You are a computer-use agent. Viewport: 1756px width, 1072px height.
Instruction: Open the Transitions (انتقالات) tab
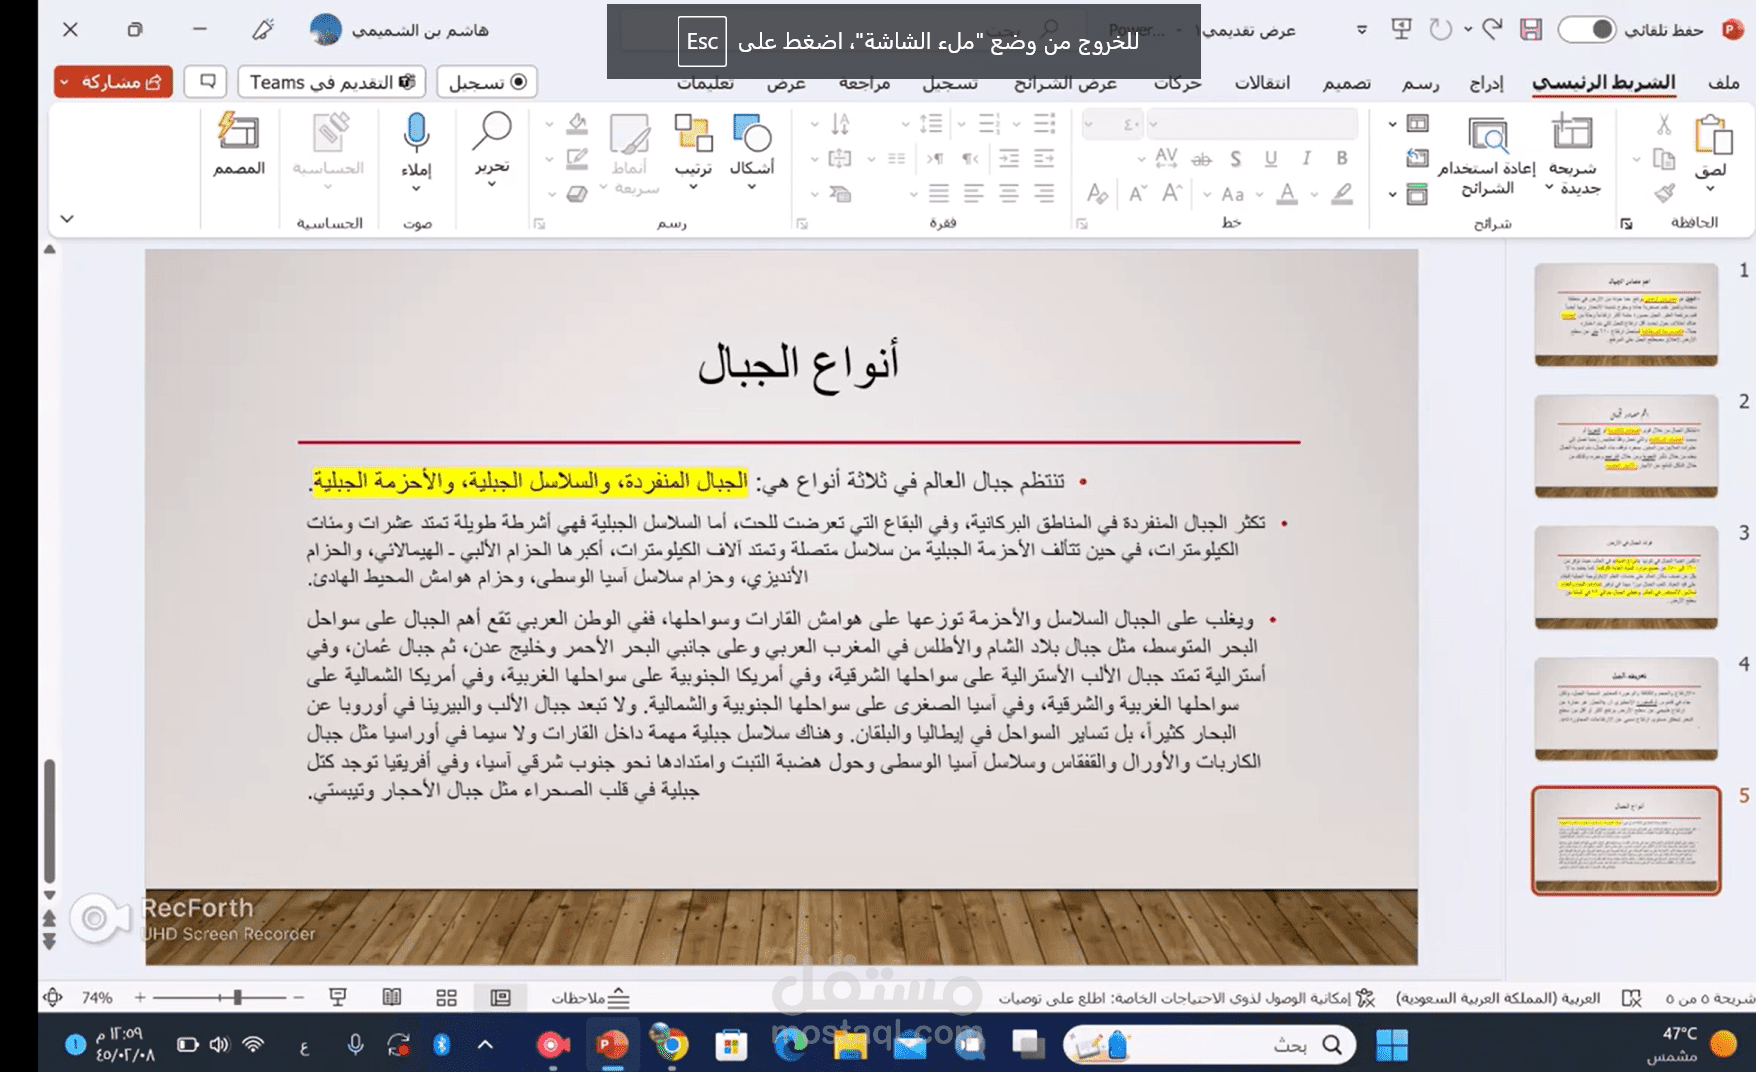pos(1262,82)
